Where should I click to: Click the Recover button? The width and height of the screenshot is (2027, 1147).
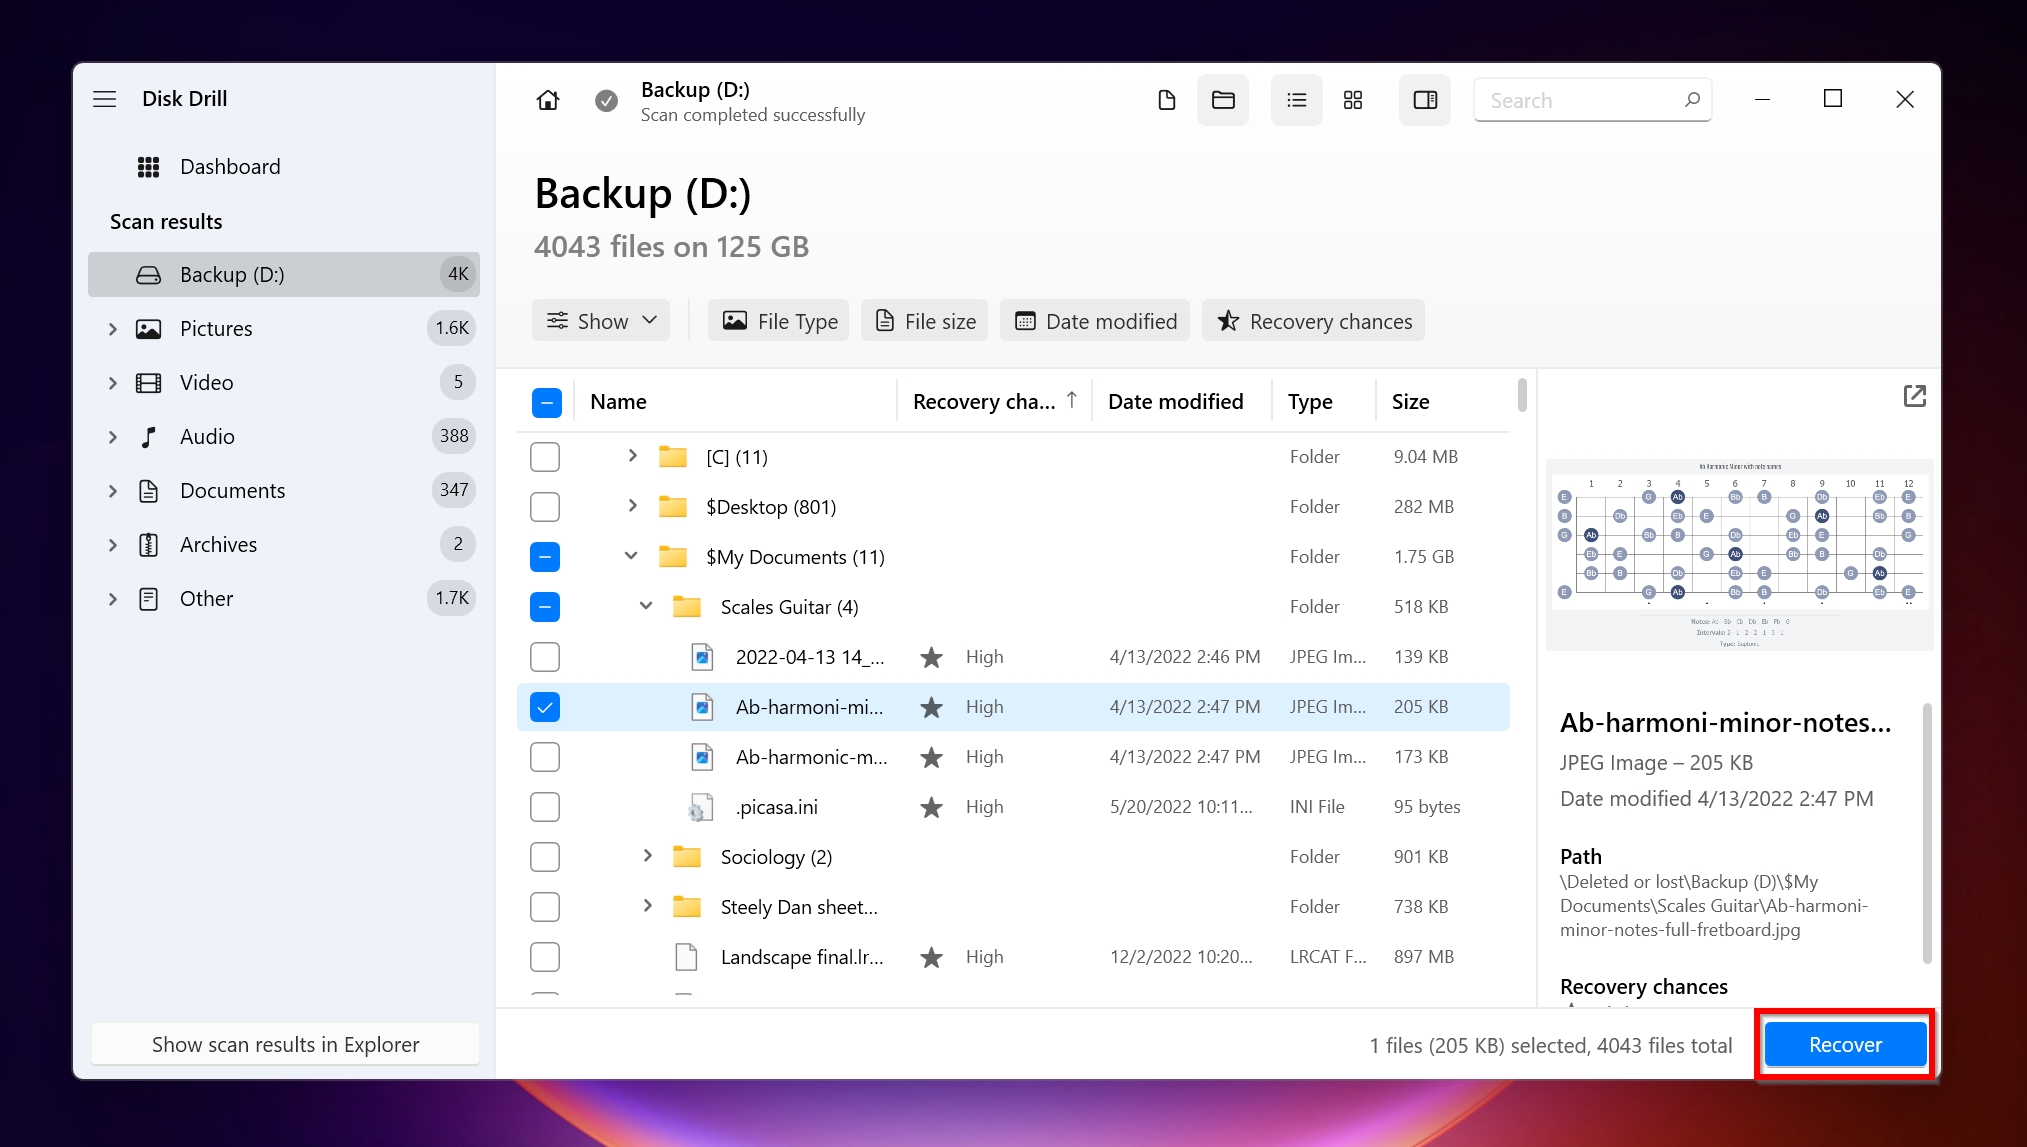click(x=1845, y=1045)
